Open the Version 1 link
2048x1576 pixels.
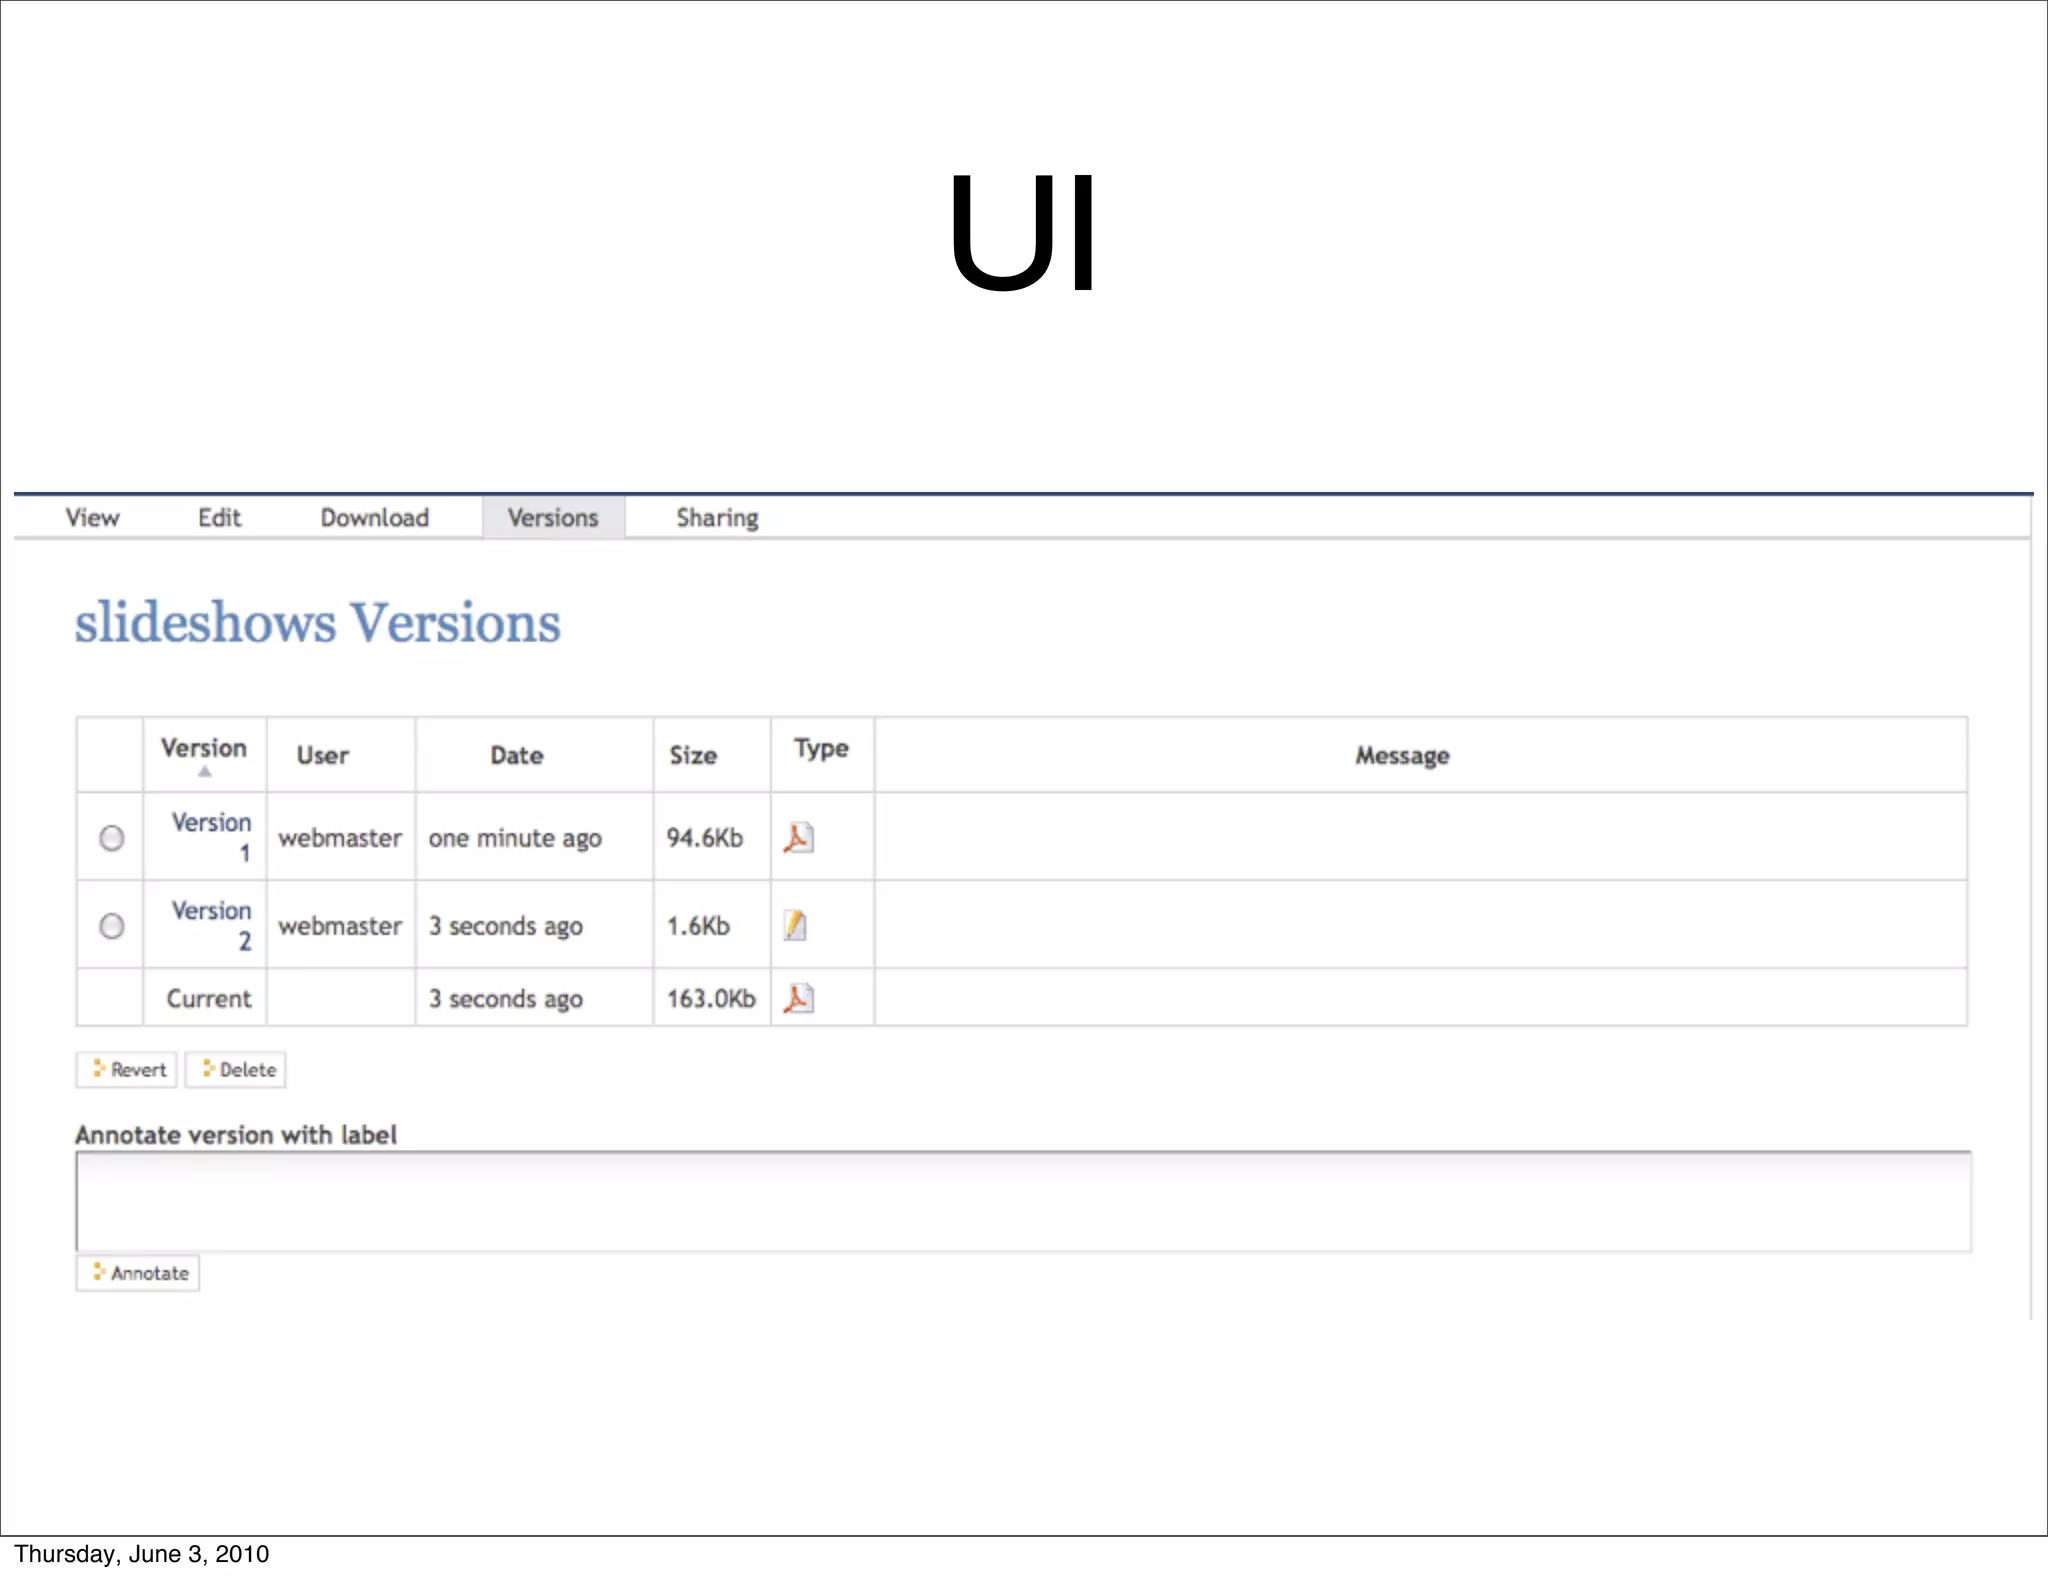(211, 823)
